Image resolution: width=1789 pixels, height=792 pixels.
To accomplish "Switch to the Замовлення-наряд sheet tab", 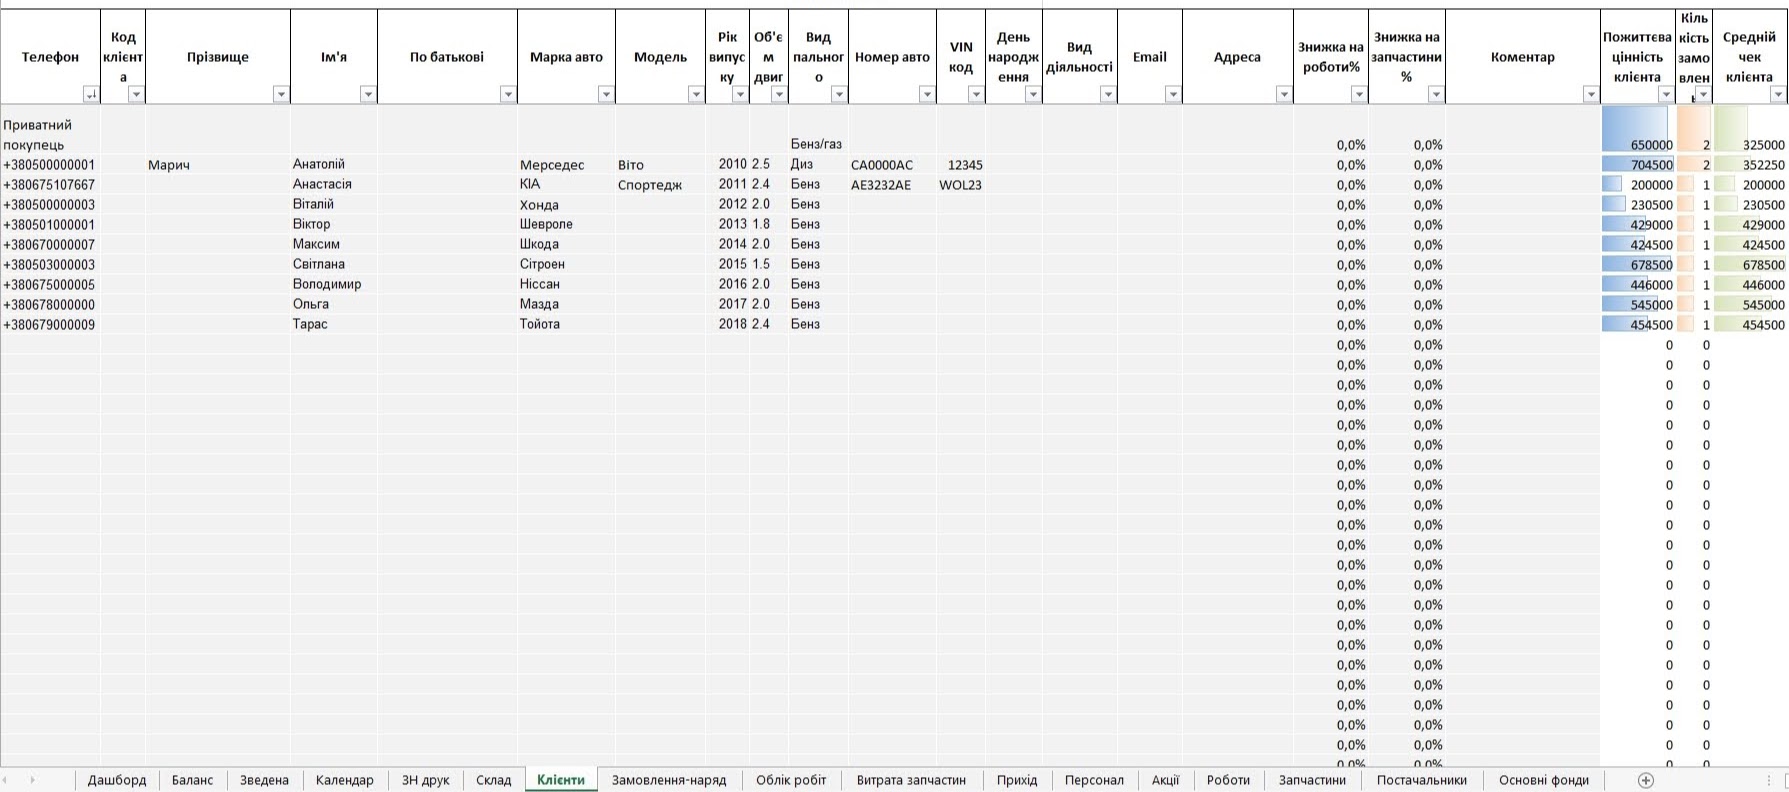I will [669, 780].
